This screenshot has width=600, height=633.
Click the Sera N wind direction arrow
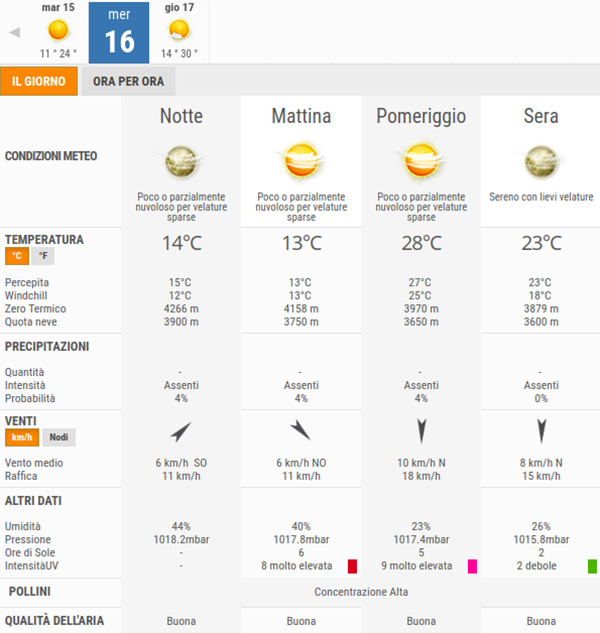pyautogui.click(x=541, y=431)
